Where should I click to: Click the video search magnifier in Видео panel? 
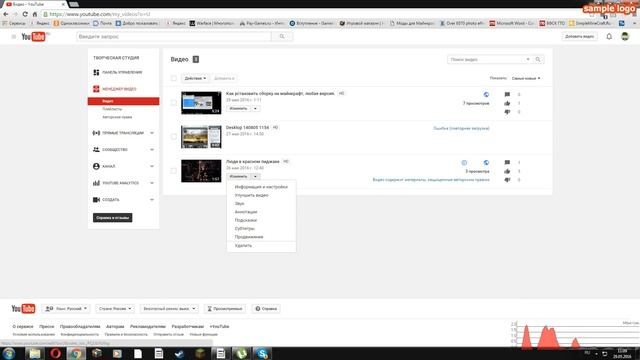point(538,60)
